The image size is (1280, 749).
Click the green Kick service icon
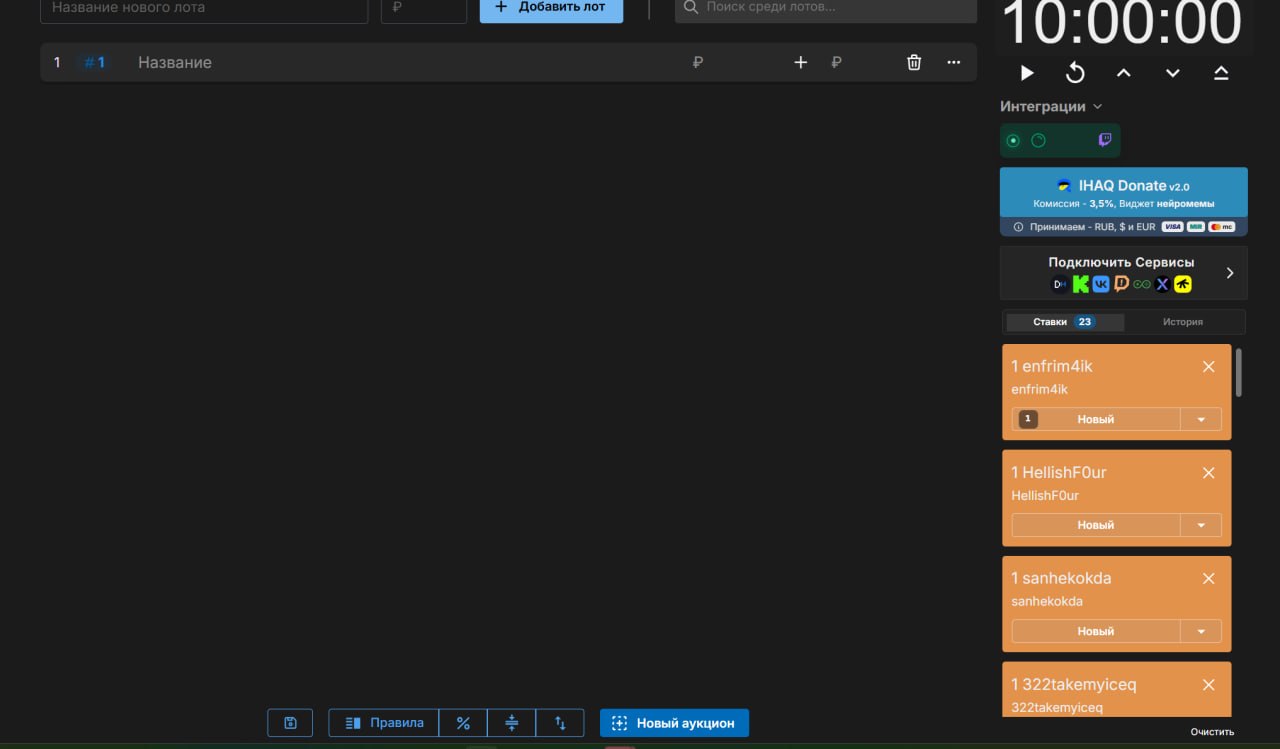pyautogui.click(x=1080, y=284)
